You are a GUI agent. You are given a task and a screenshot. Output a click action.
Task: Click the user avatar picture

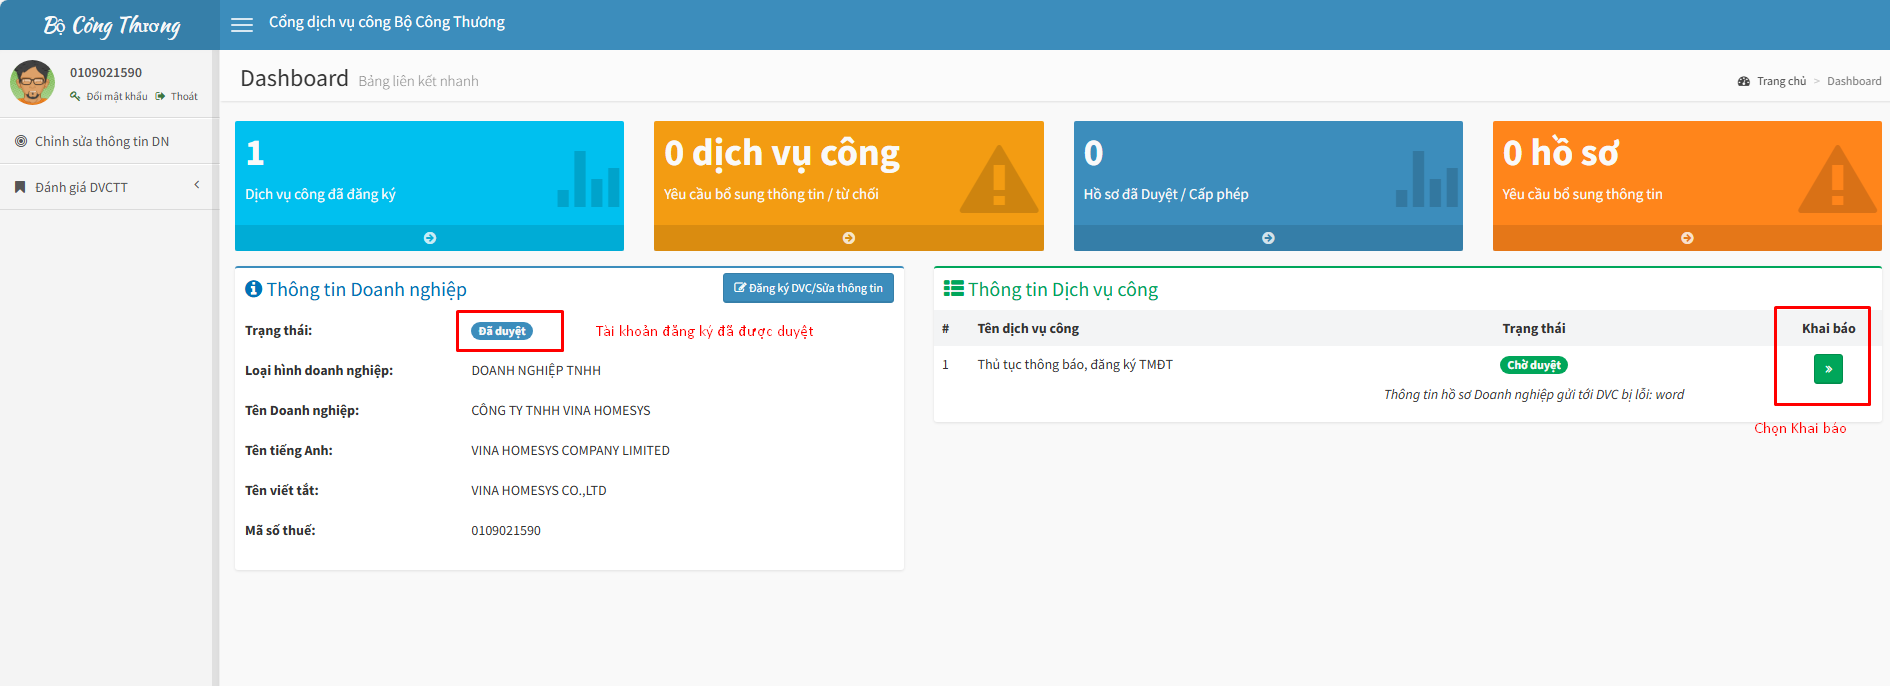point(33,82)
